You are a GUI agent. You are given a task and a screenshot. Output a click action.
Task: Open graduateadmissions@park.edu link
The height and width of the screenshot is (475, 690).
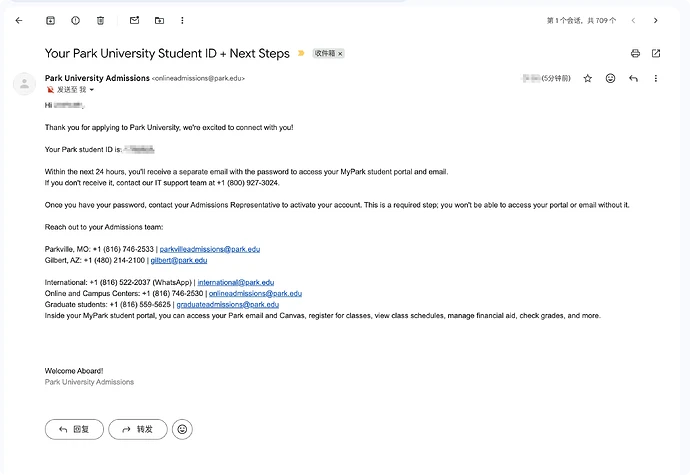[228, 304]
